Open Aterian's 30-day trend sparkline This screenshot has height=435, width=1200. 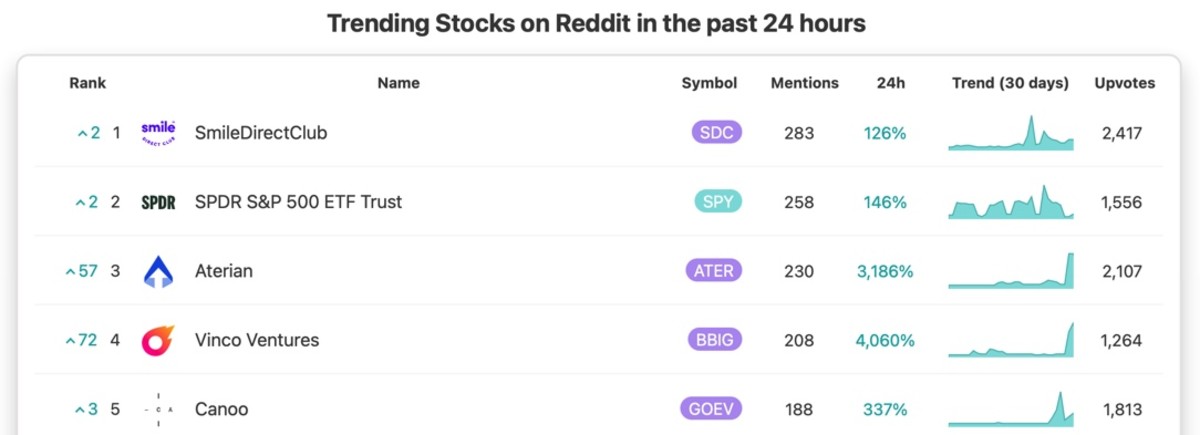coord(1011,271)
